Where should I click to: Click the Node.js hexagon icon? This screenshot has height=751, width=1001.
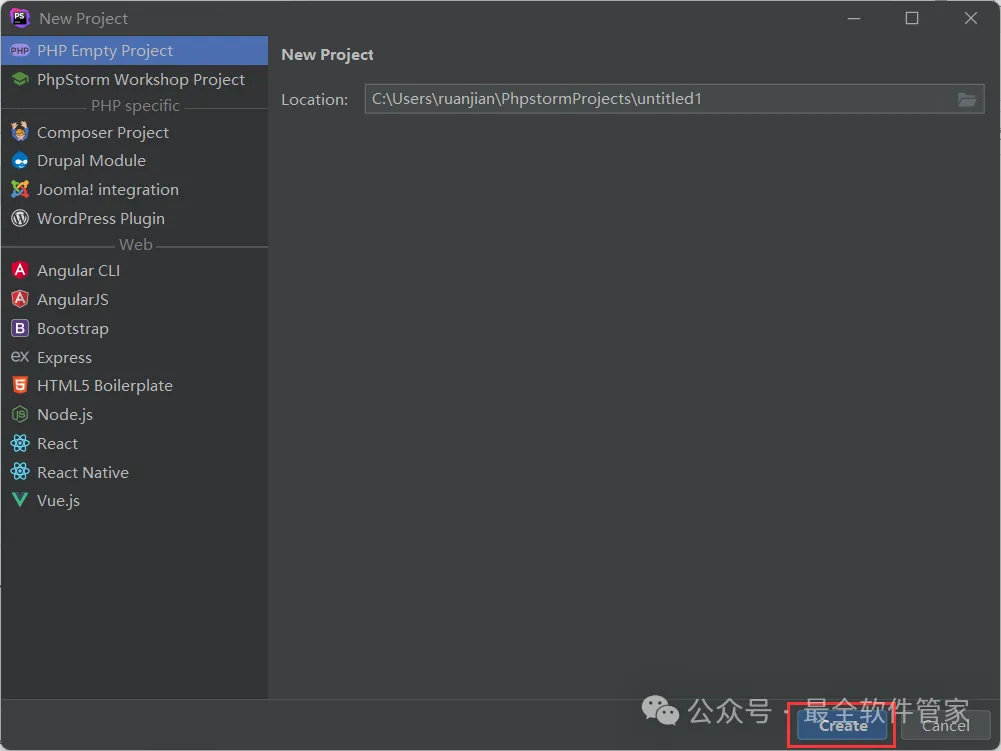point(20,414)
